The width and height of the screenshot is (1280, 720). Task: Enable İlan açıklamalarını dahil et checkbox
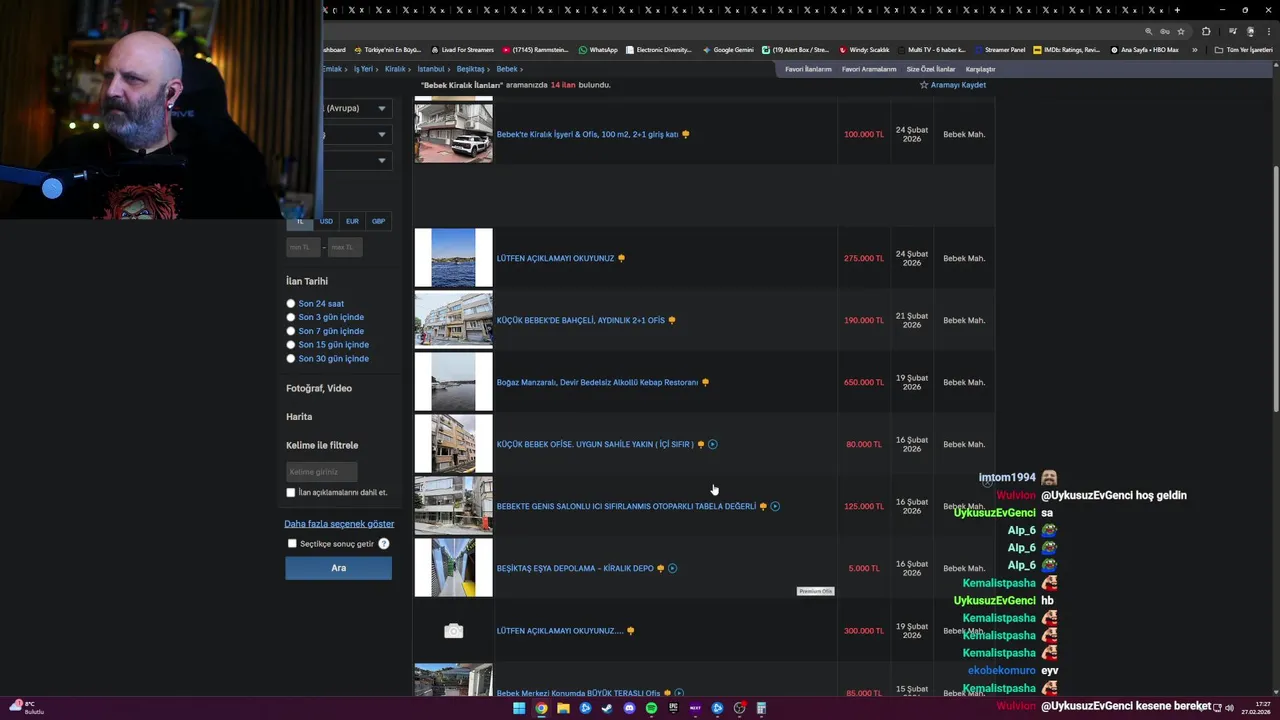291,492
